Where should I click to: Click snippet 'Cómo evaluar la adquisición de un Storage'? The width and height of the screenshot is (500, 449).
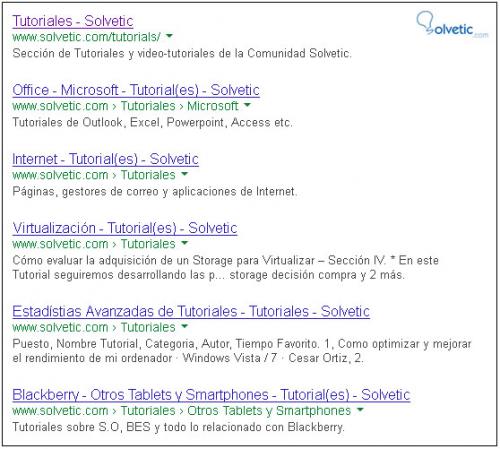[x=225, y=268]
